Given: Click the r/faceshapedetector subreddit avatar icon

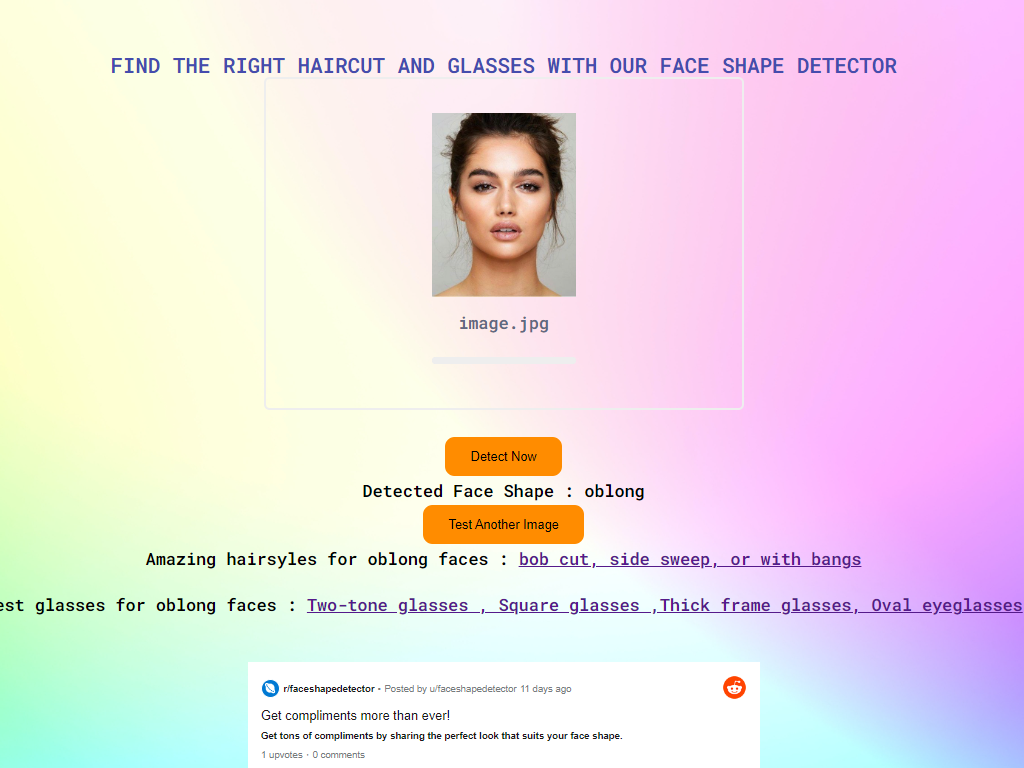Looking at the screenshot, I should [x=270, y=688].
